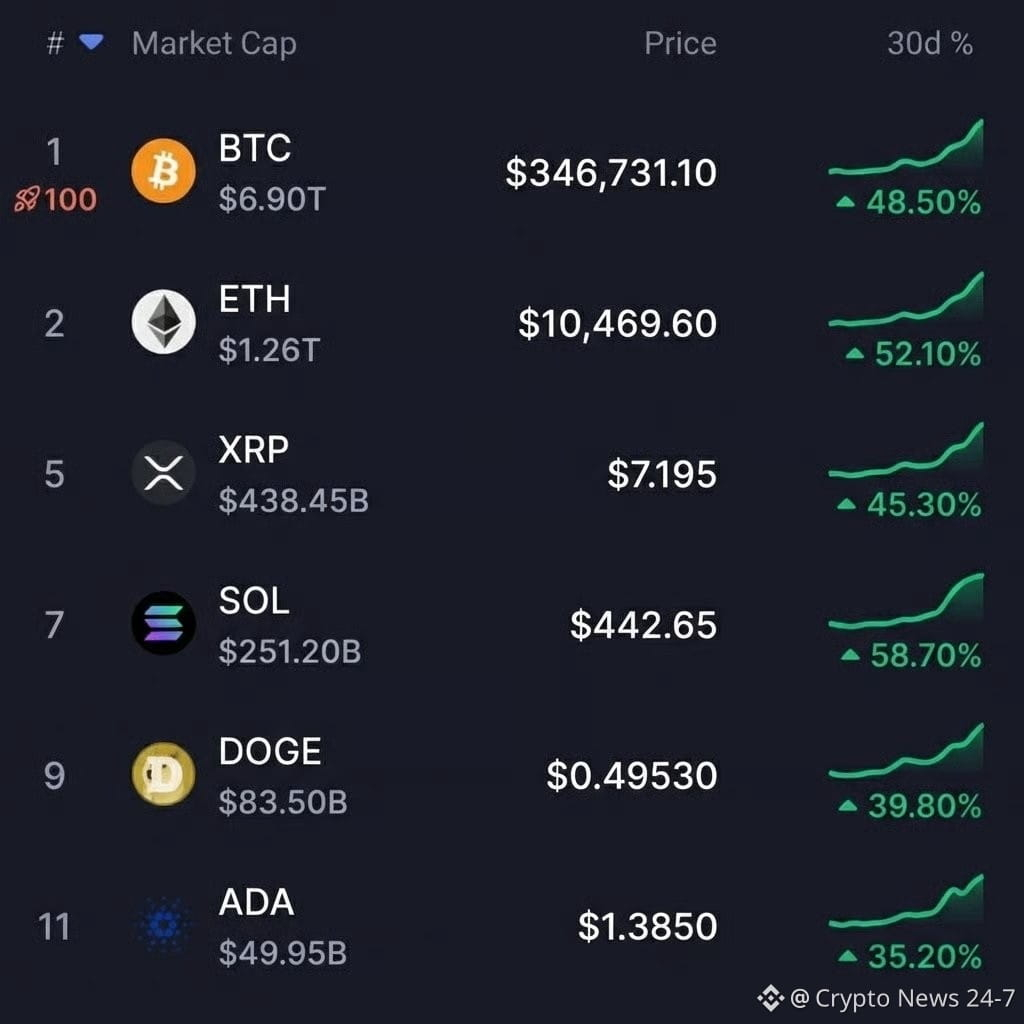Image resolution: width=1024 pixels, height=1024 pixels.
Task: Click the Ethereum diamond logo icon
Action: [x=163, y=322]
